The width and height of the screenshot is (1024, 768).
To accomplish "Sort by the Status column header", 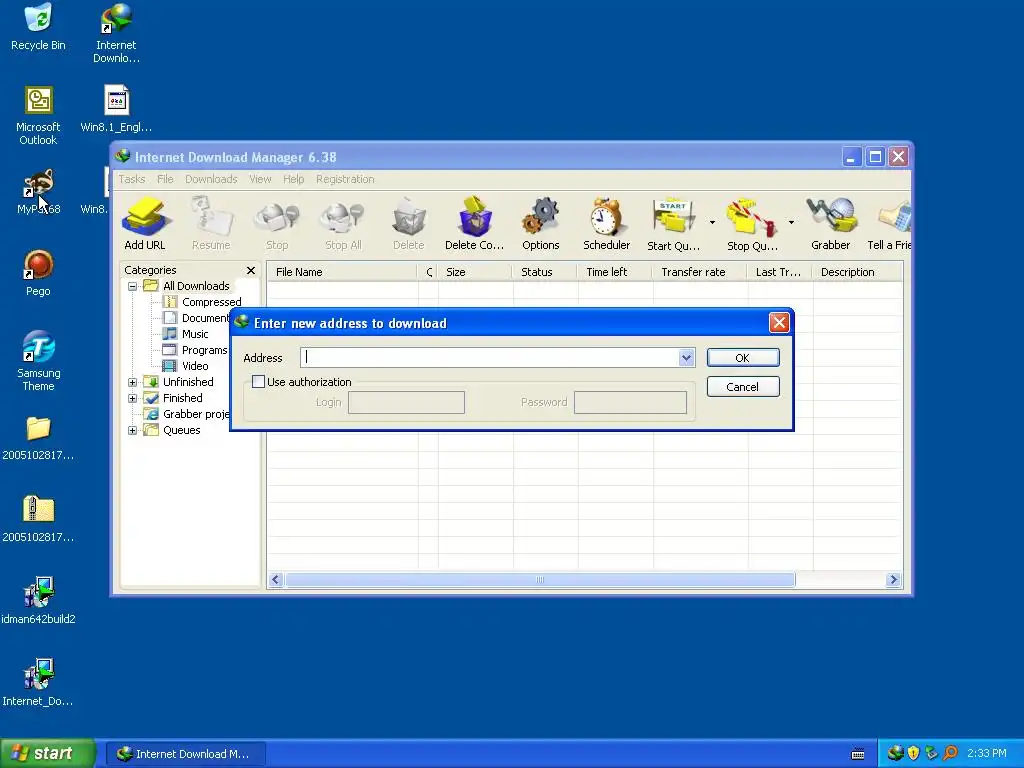I will click(x=545, y=272).
